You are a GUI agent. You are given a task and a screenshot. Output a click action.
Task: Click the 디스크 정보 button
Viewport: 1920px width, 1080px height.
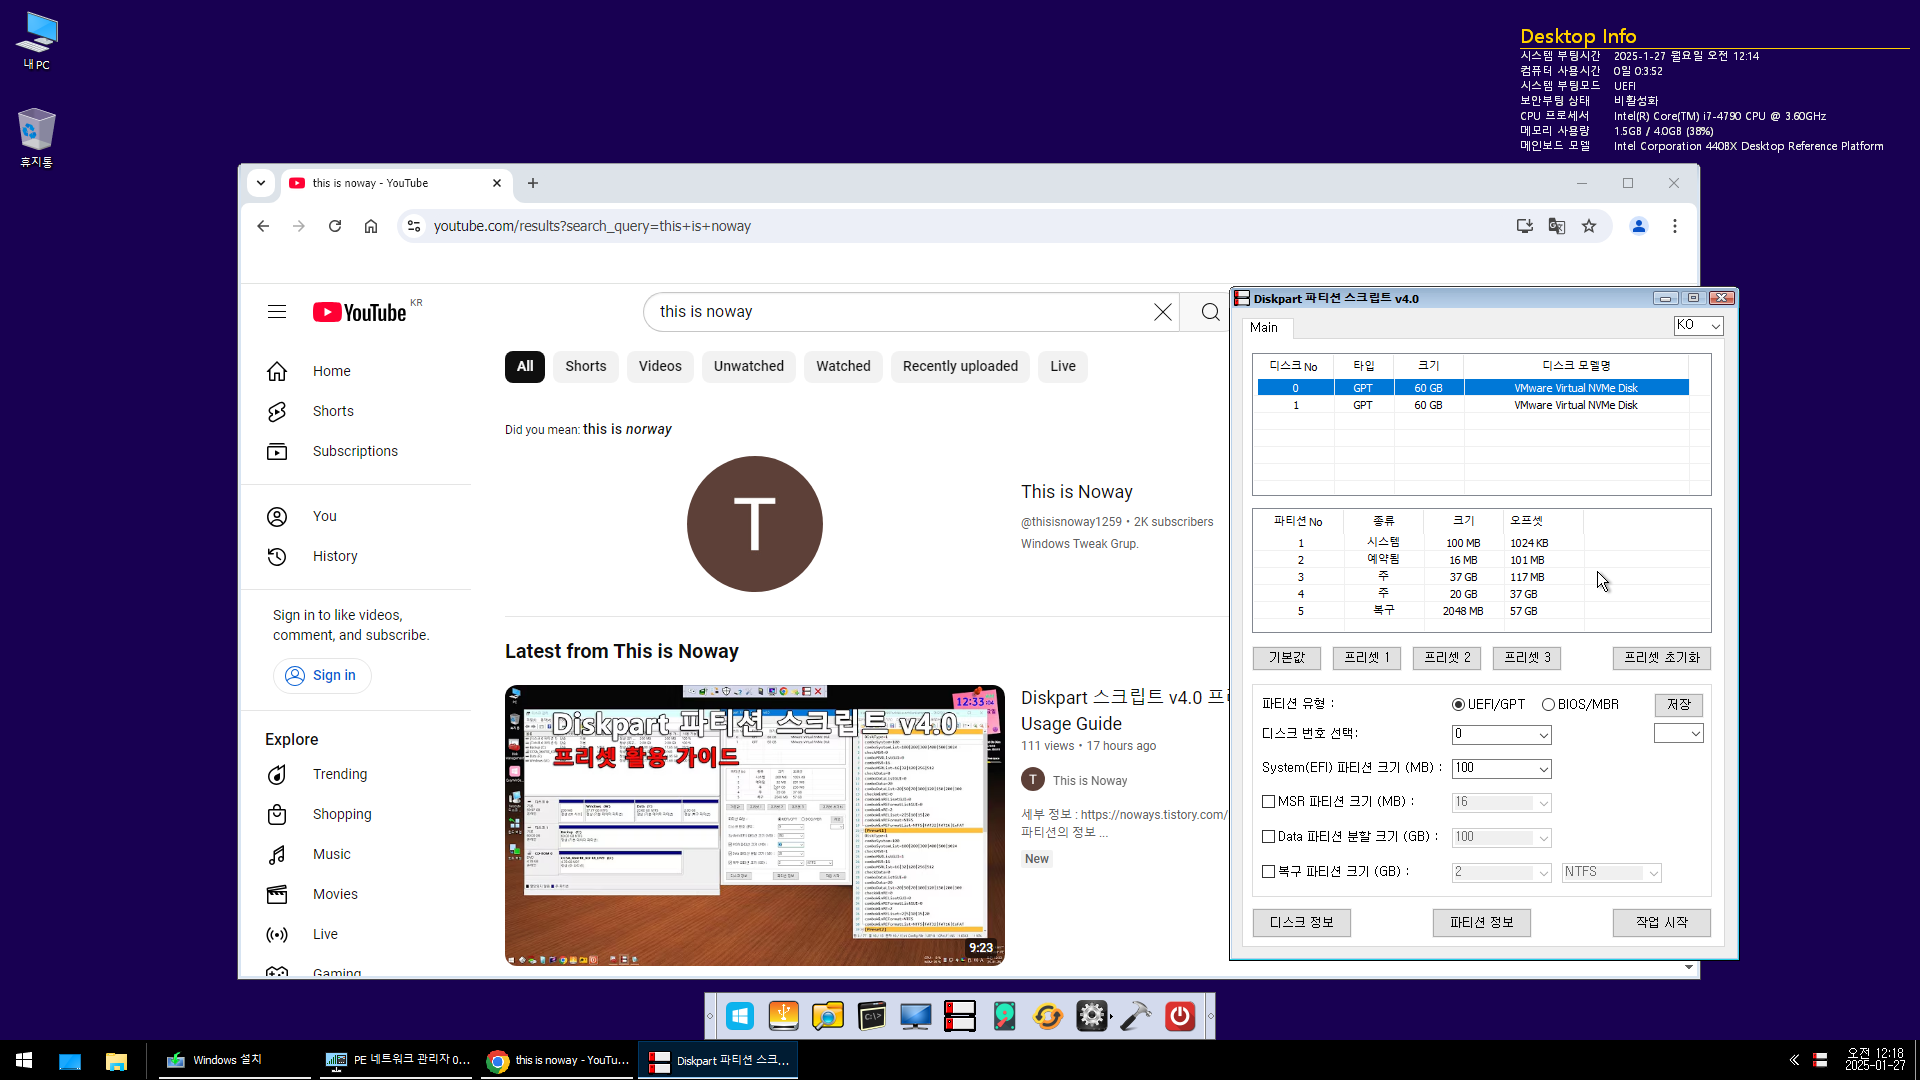pyautogui.click(x=1302, y=922)
